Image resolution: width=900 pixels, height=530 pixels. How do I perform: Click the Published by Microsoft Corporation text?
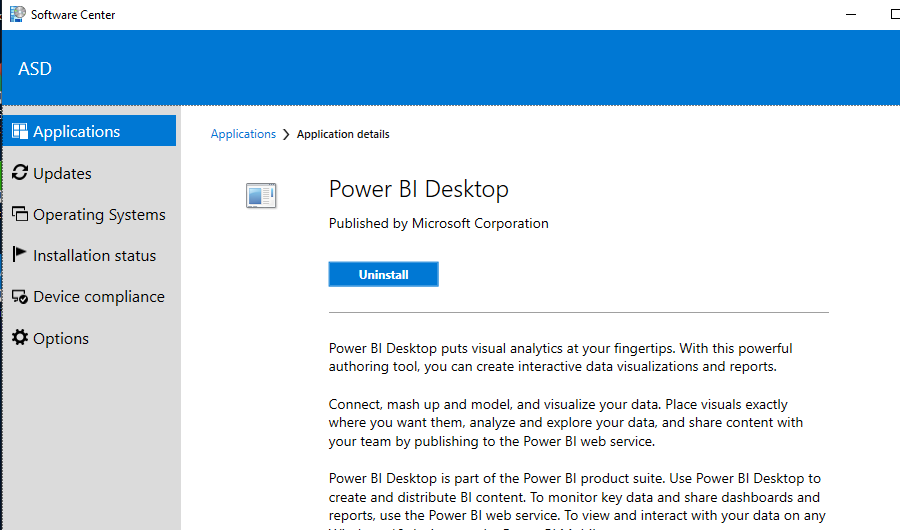click(439, 223)
